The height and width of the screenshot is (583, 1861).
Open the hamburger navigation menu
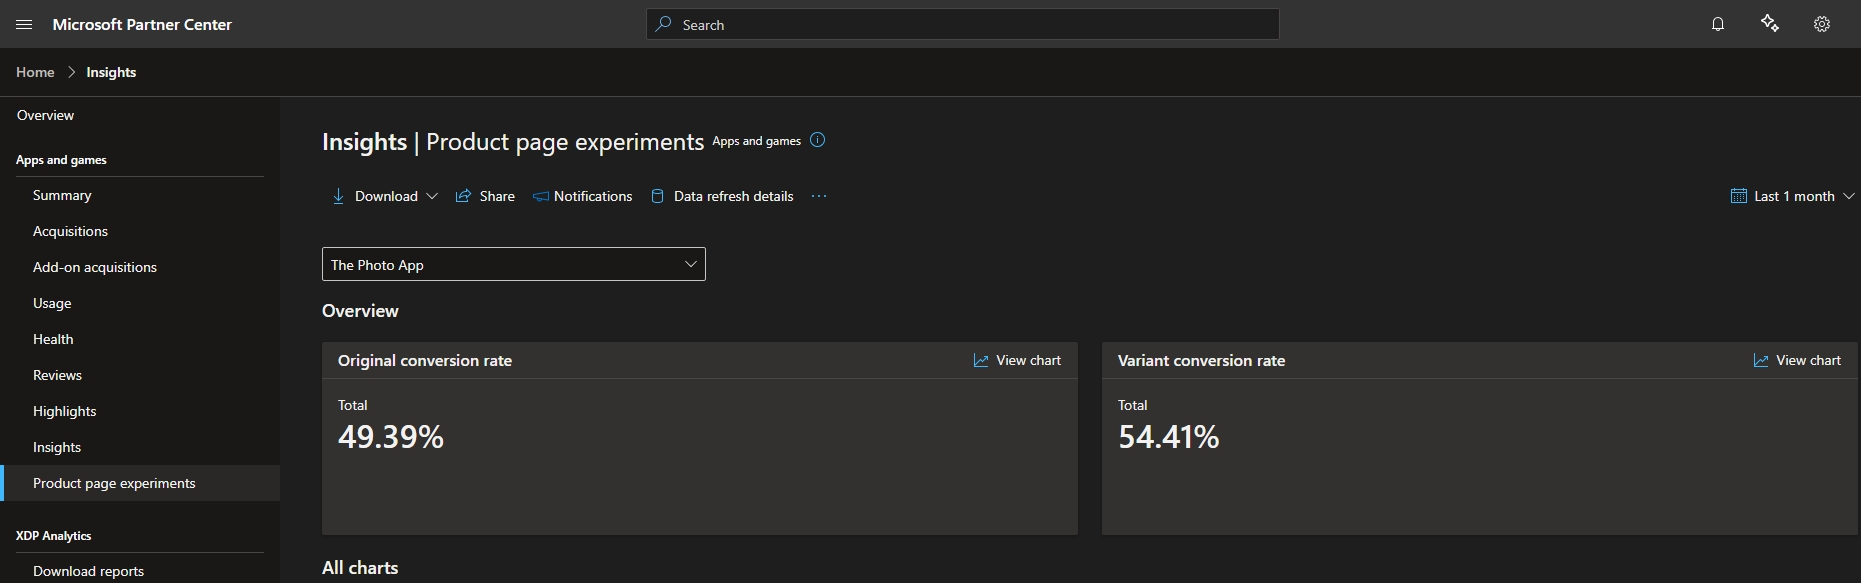[x=24, y=24]
